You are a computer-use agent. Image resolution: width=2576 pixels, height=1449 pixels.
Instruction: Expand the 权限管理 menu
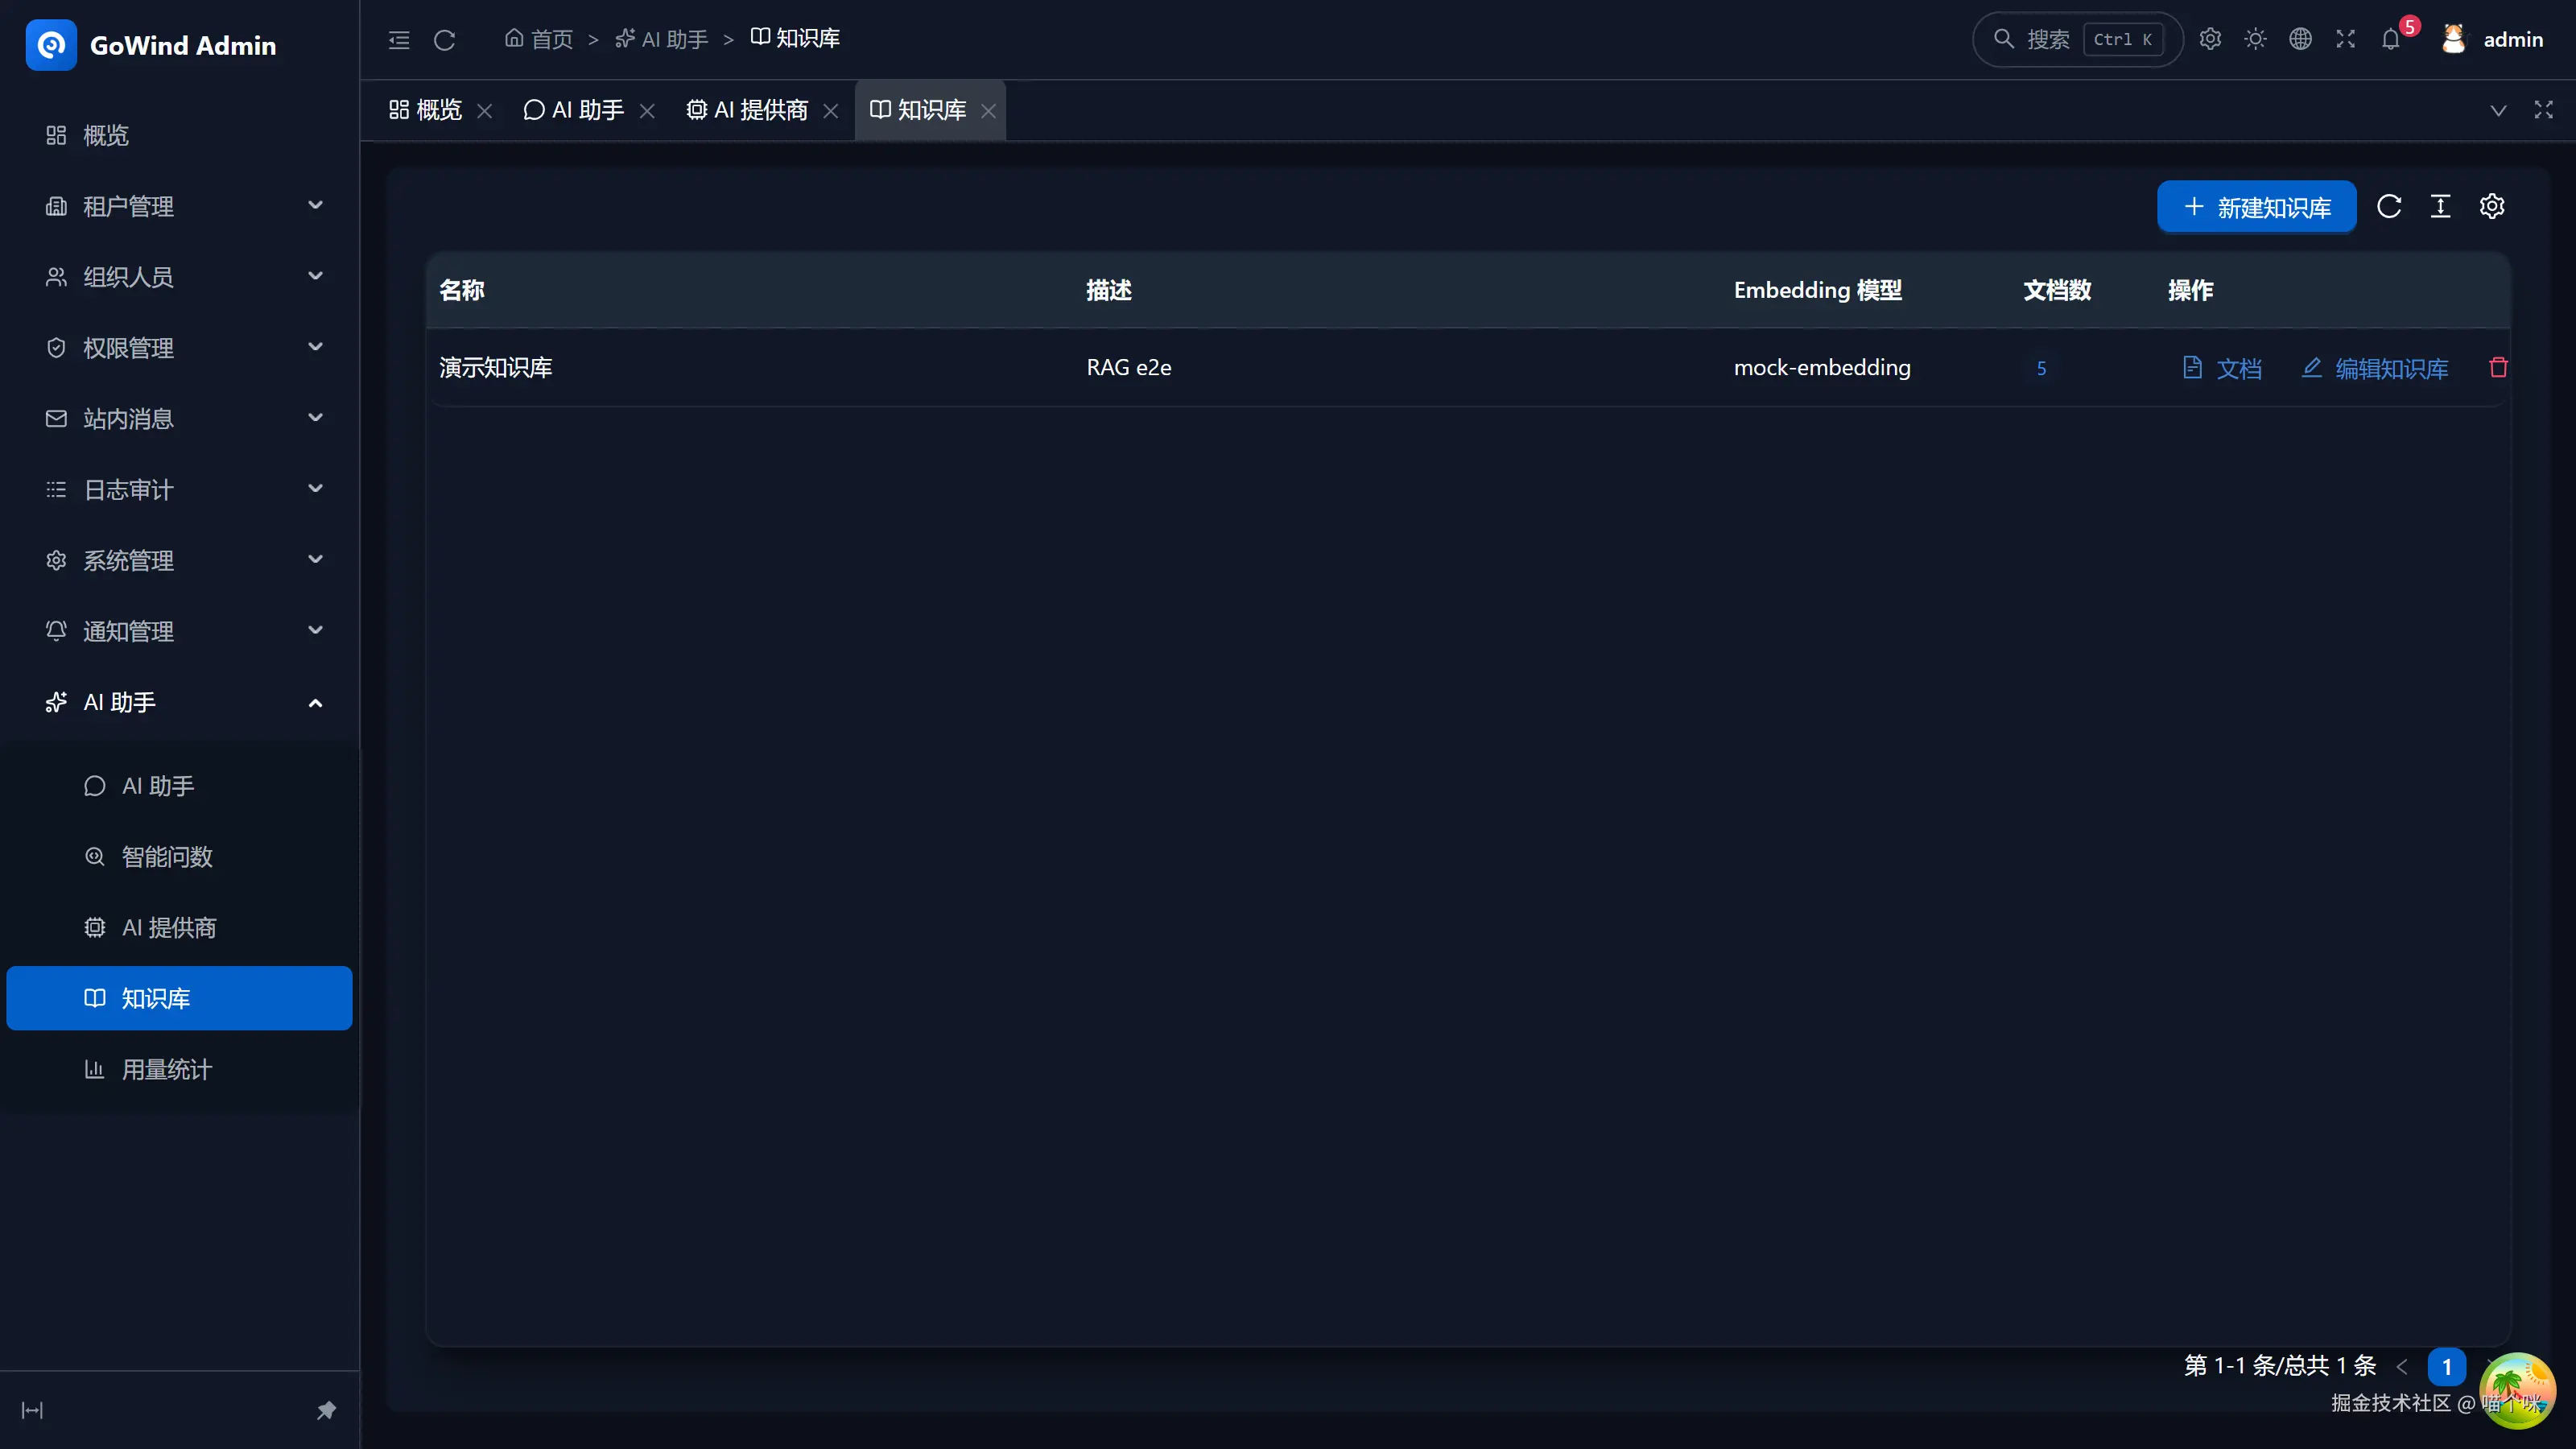(180, 348)
